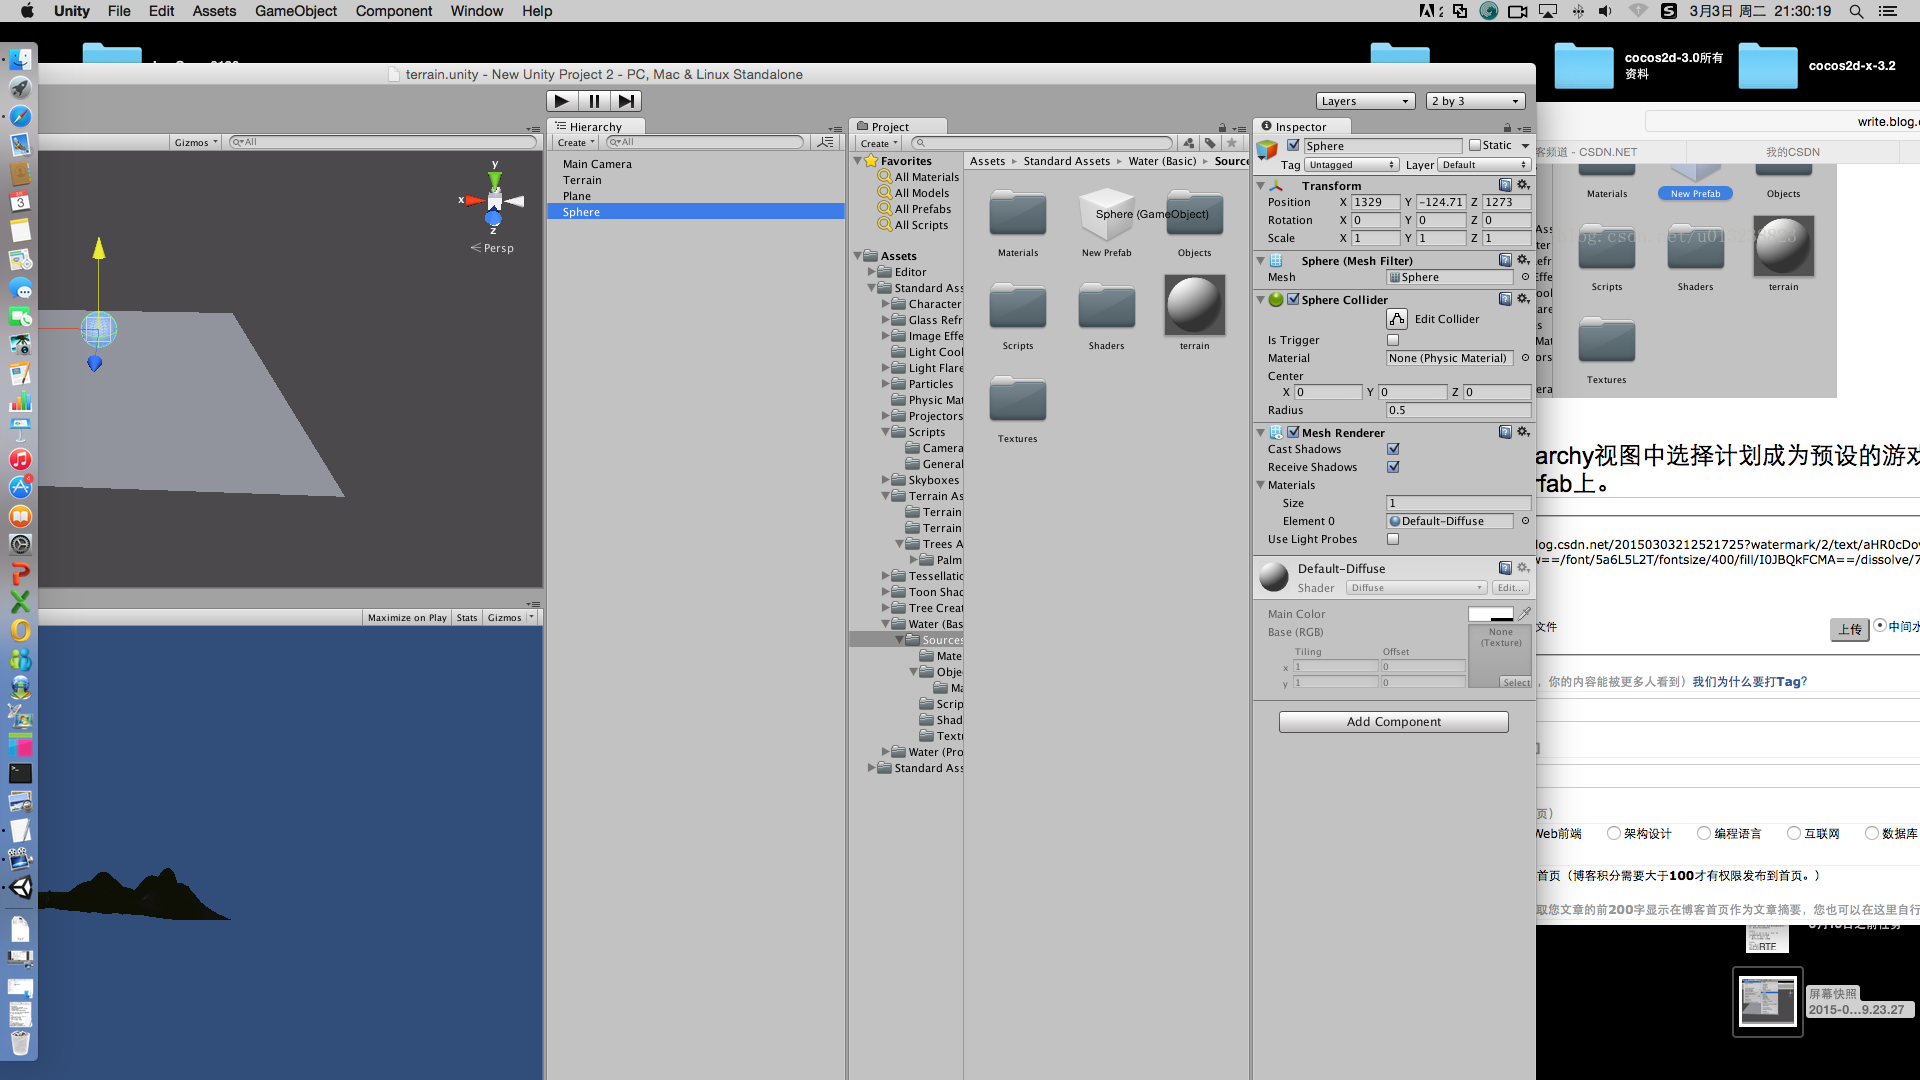Open the Layers dropdown
1920x1080 pixels.
click(1365, 100)
